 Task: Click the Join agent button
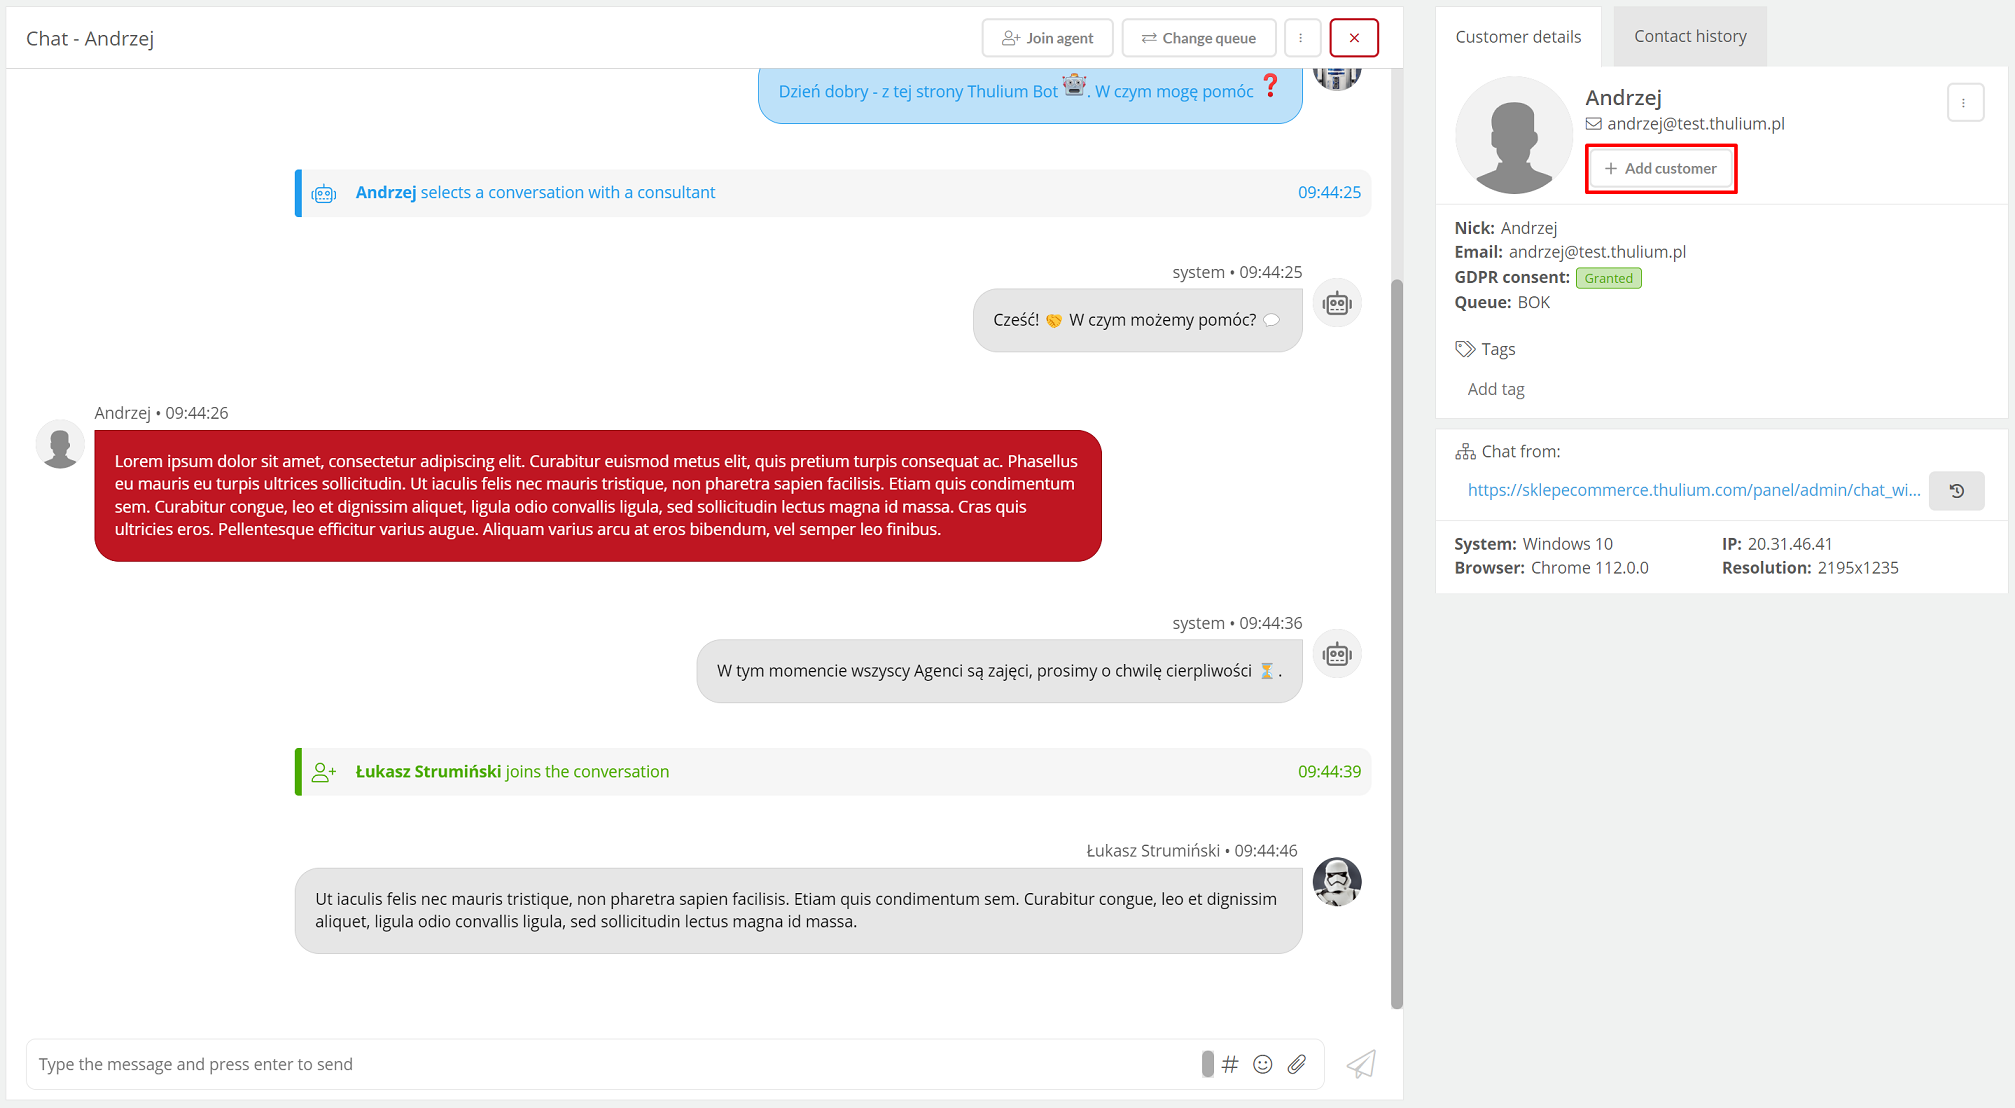(x=1048, y=38)
